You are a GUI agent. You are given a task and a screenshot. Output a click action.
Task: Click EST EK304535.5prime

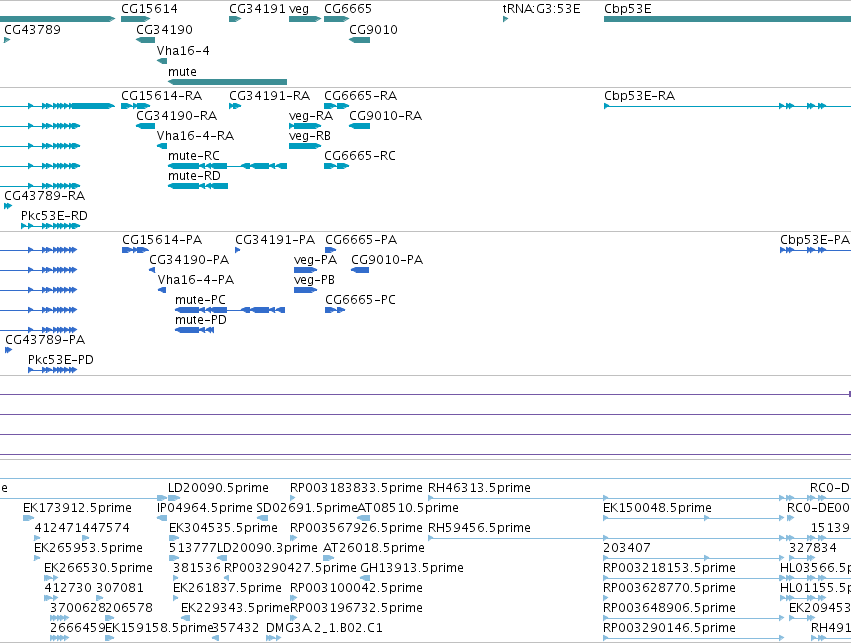pos(223,528)
